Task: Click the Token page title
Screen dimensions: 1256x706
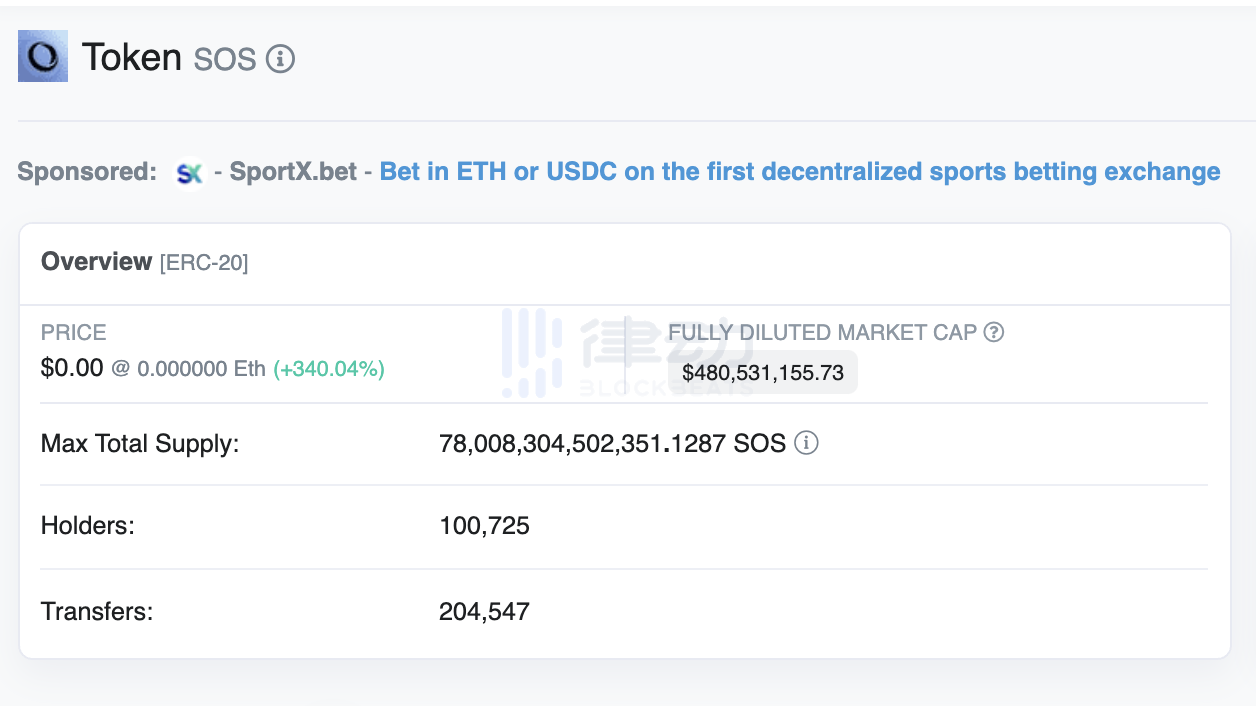Action: pyautogui.click(x=131, y=57)
